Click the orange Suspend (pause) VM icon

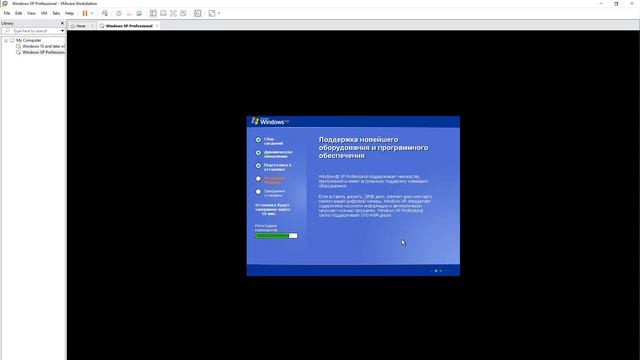coord(85,13)
